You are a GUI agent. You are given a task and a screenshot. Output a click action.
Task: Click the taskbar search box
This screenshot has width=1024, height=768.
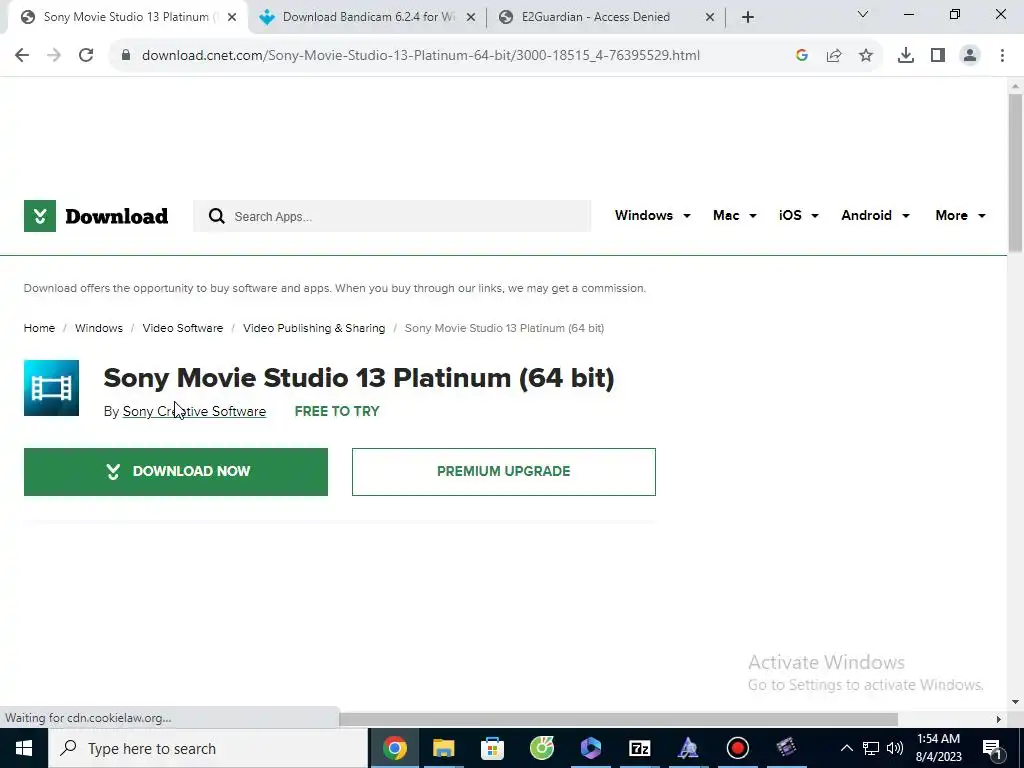(x=208, y=748)
